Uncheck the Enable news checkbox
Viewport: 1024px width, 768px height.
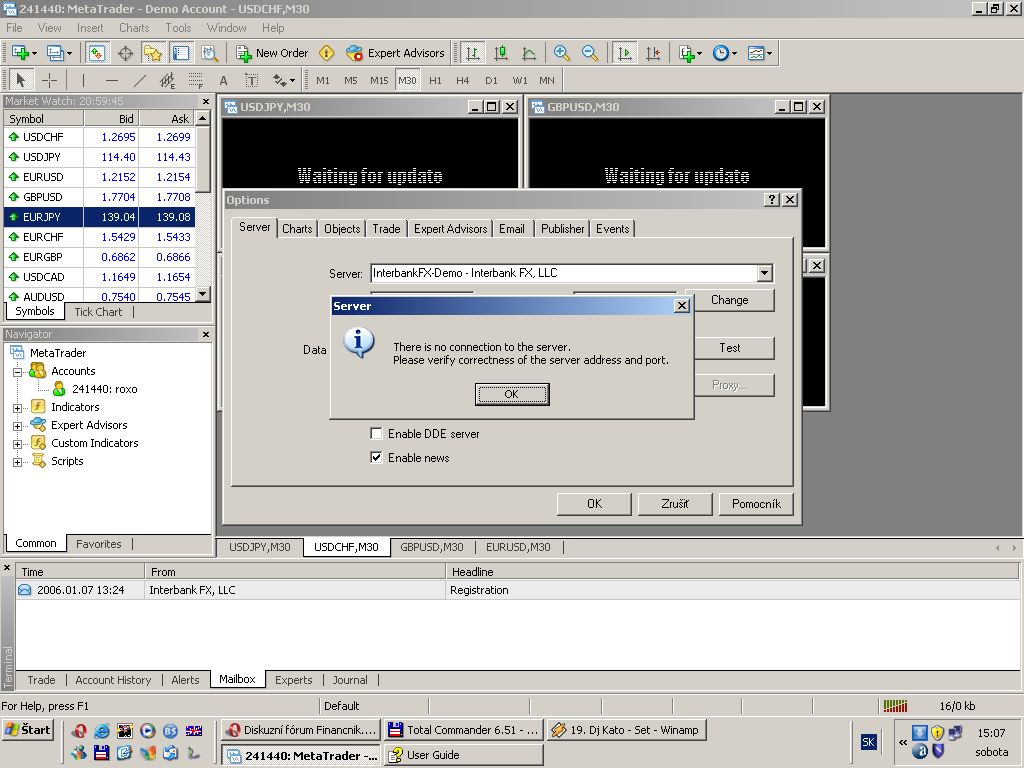377,458
